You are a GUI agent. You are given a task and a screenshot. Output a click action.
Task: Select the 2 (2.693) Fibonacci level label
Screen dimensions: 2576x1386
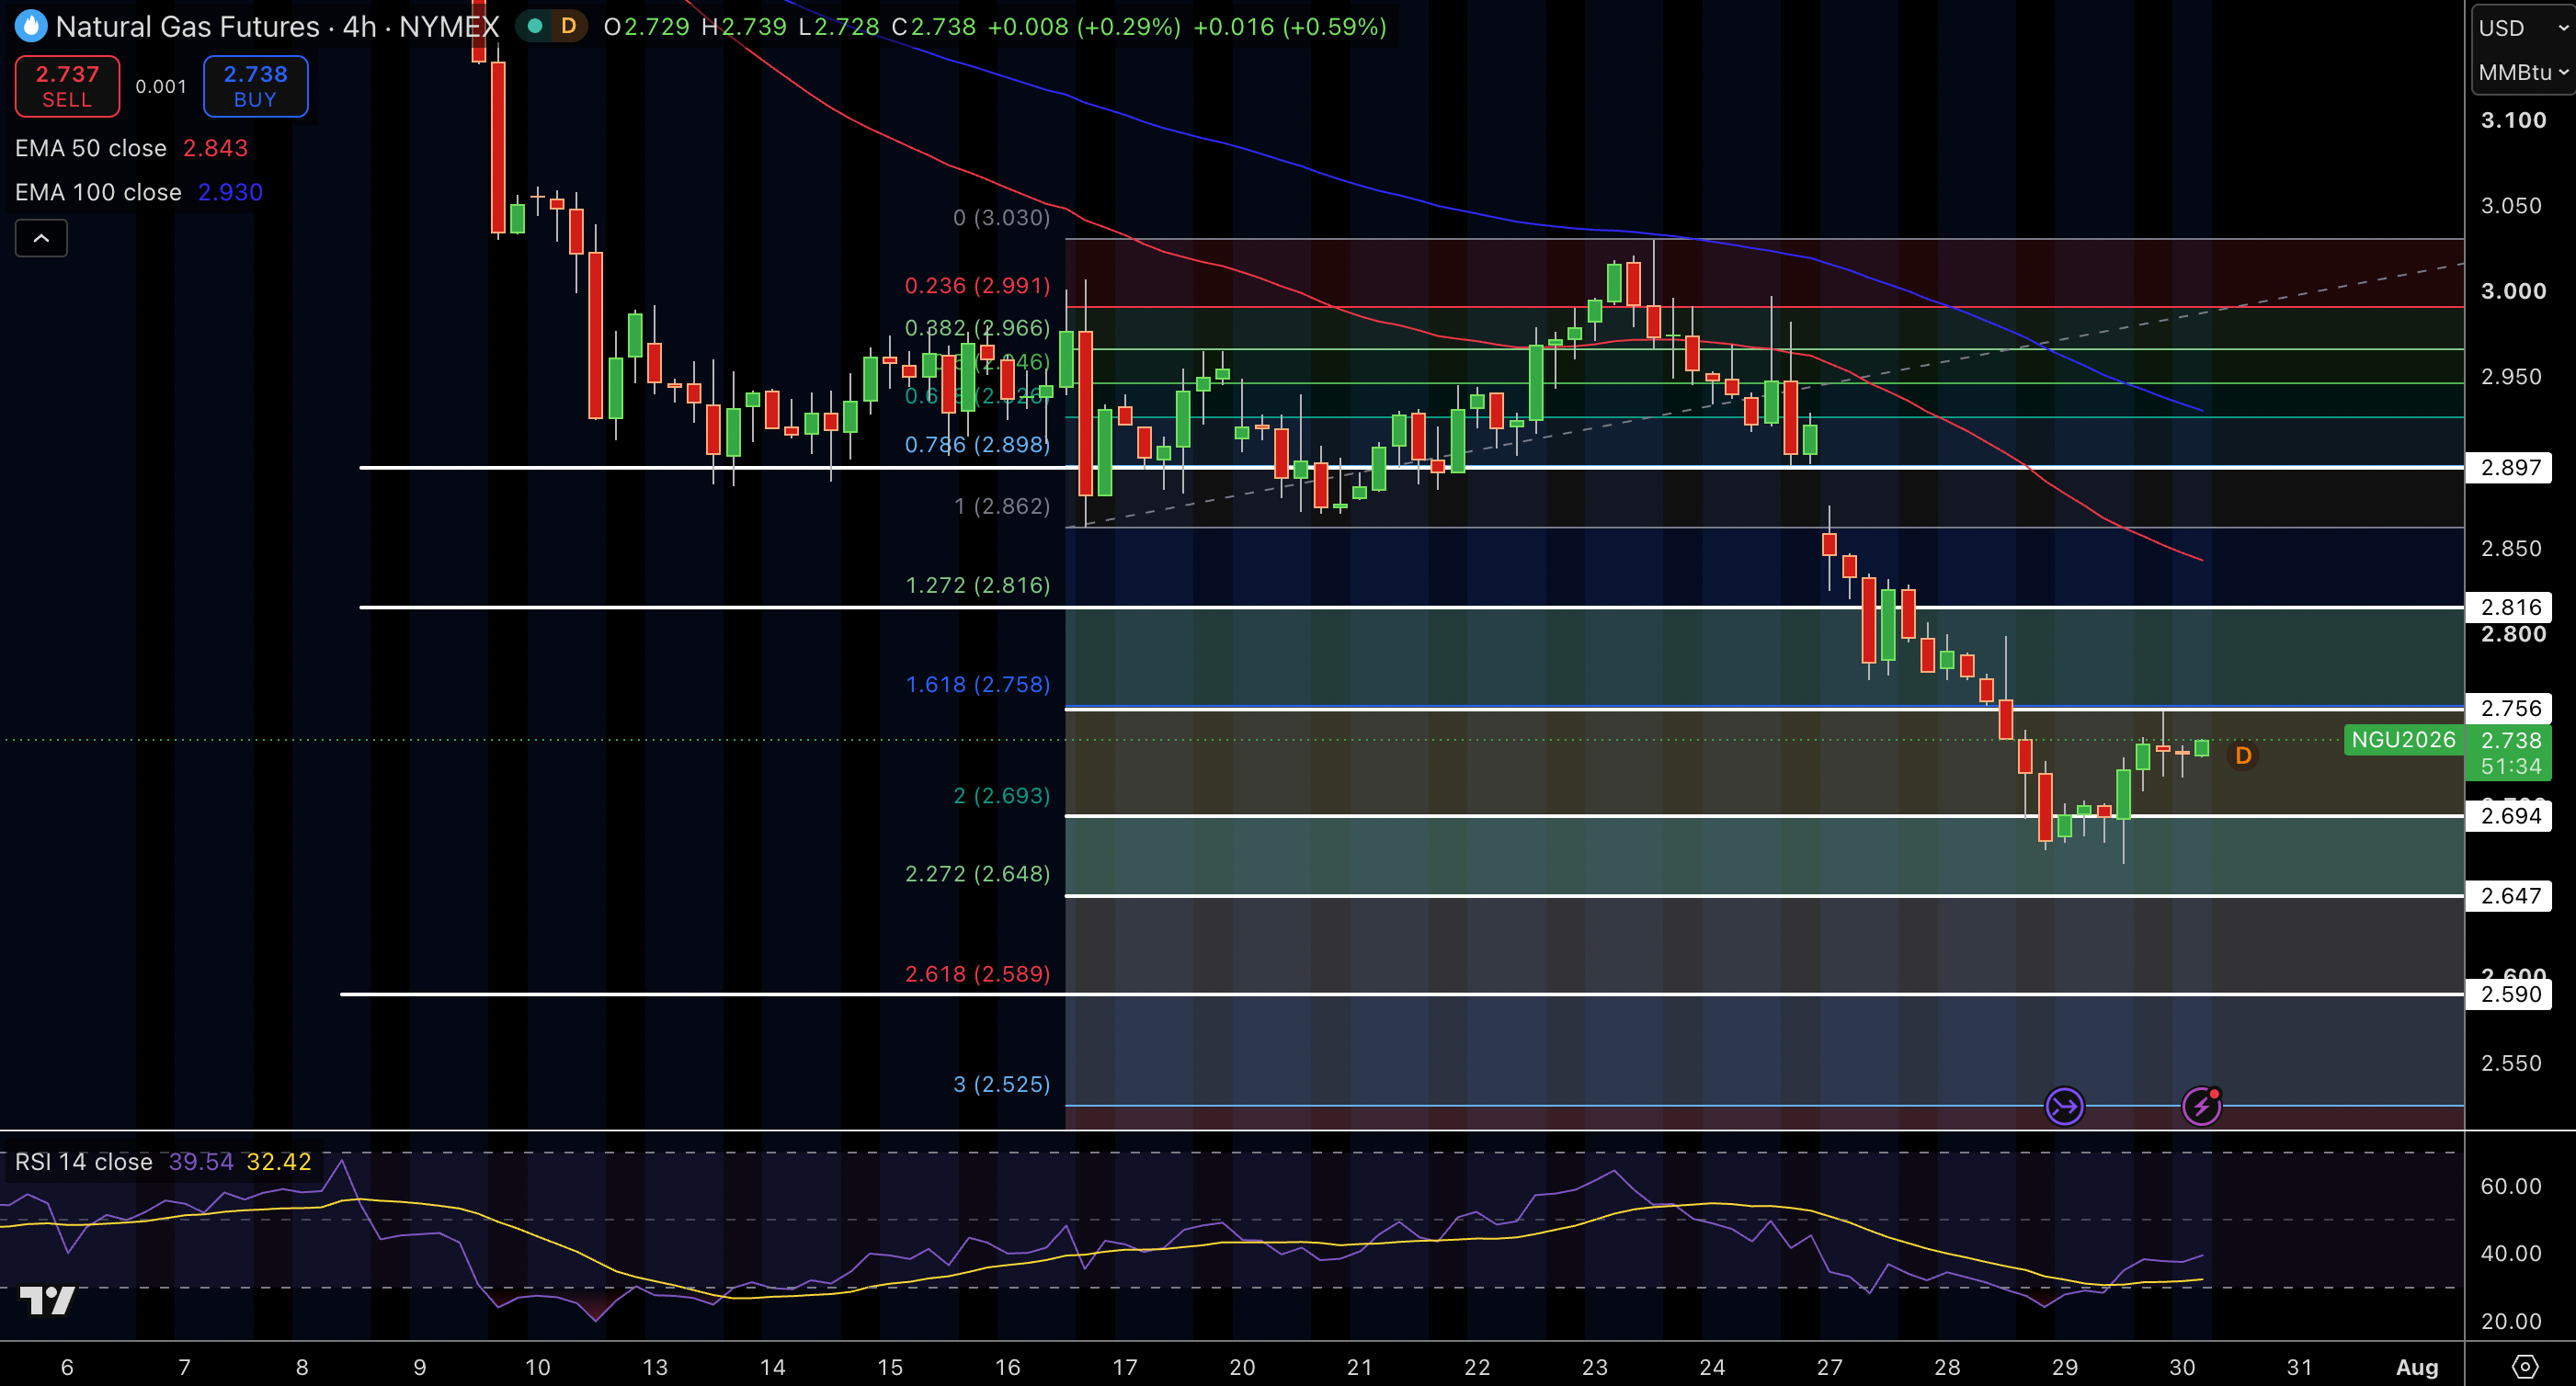(x=1001, y=796)
